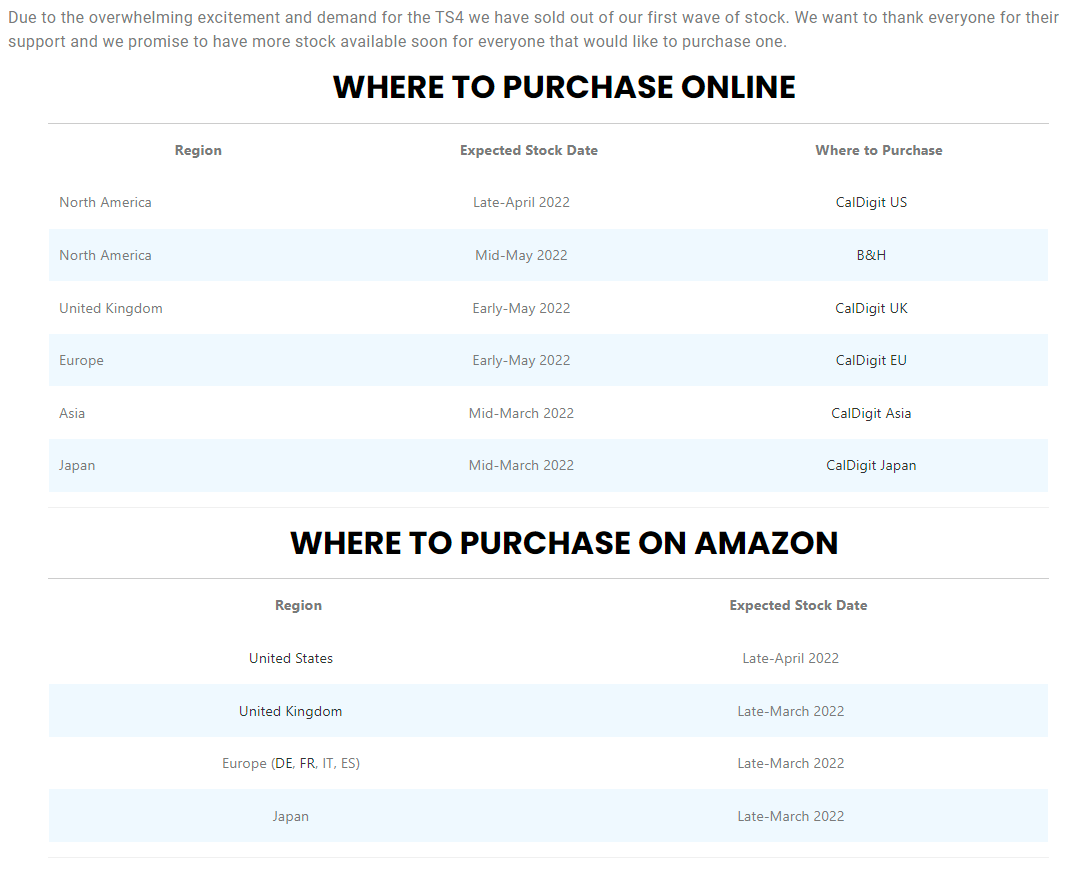Click the Where to Purchase column header
This screenshot has width=1080, height=872.
coord(878,150)
